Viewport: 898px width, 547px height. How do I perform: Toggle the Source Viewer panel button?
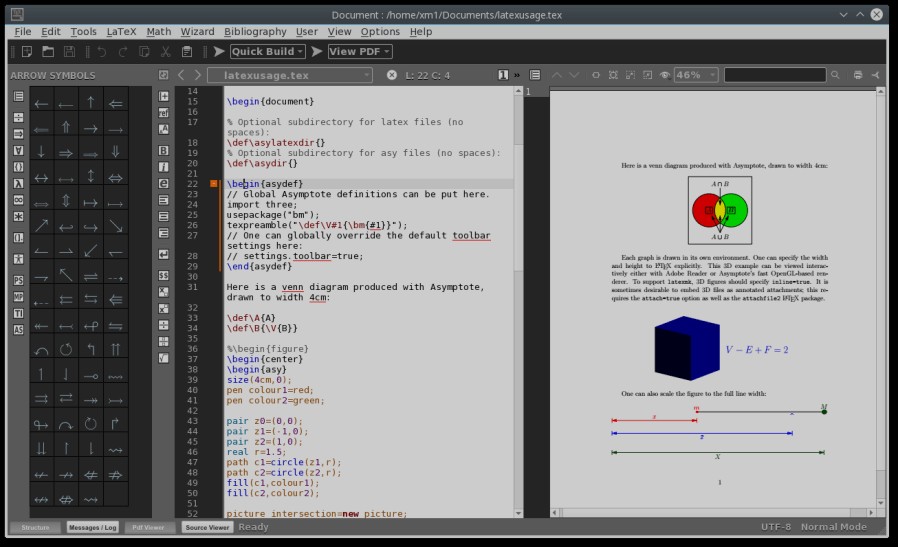[x=208, y=527]
